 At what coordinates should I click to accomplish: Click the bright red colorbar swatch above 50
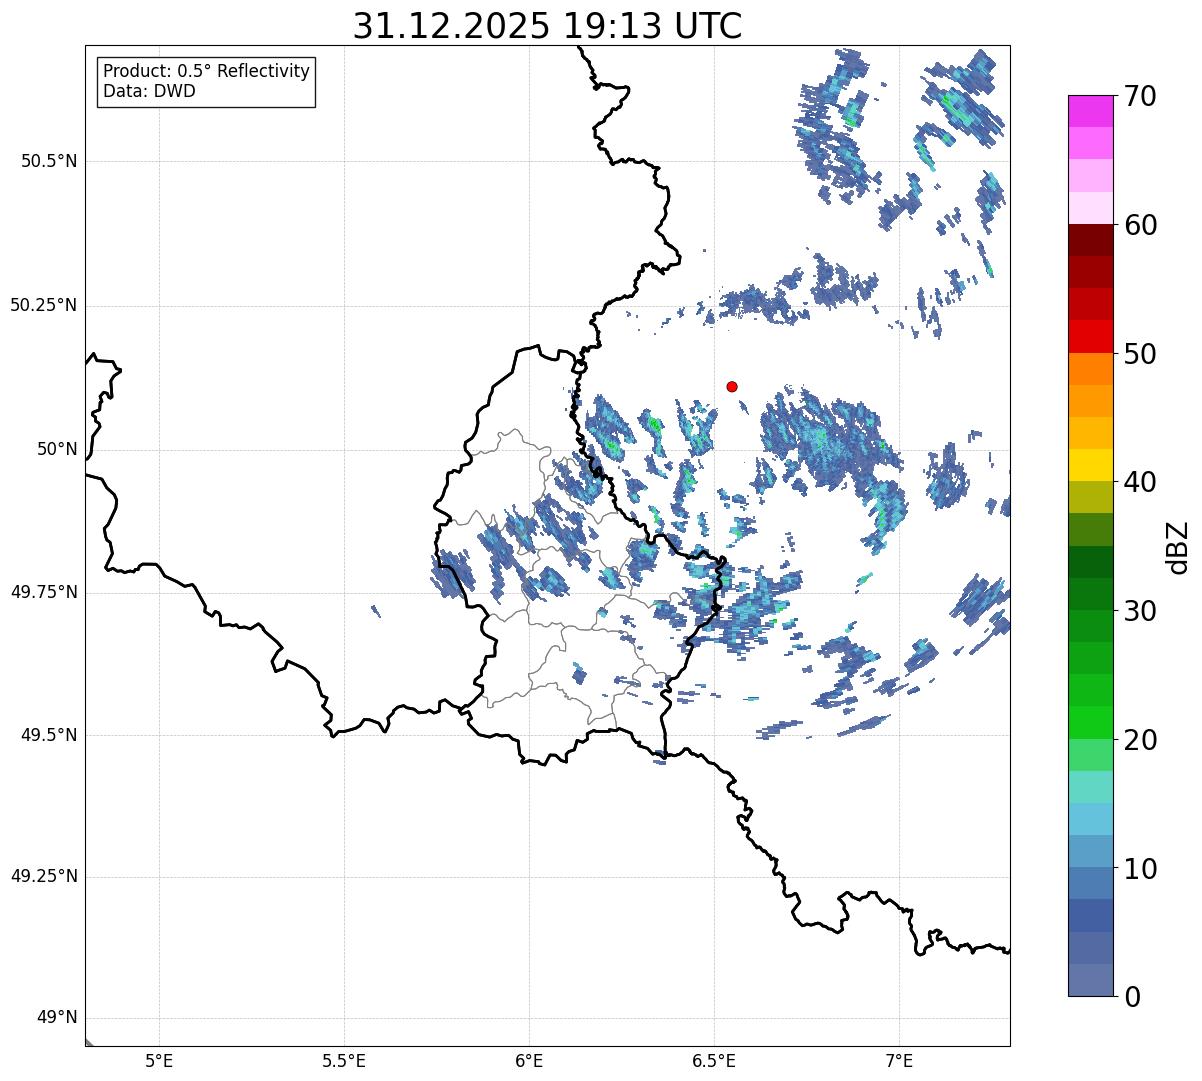pyautogui.click(x=1090, y=337)
